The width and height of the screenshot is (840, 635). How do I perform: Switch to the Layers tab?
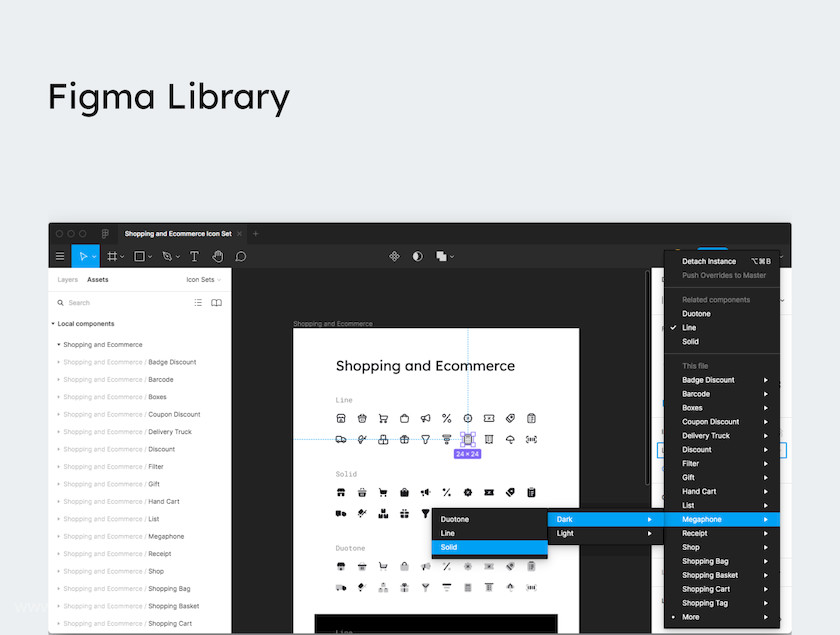coord(68,280)
